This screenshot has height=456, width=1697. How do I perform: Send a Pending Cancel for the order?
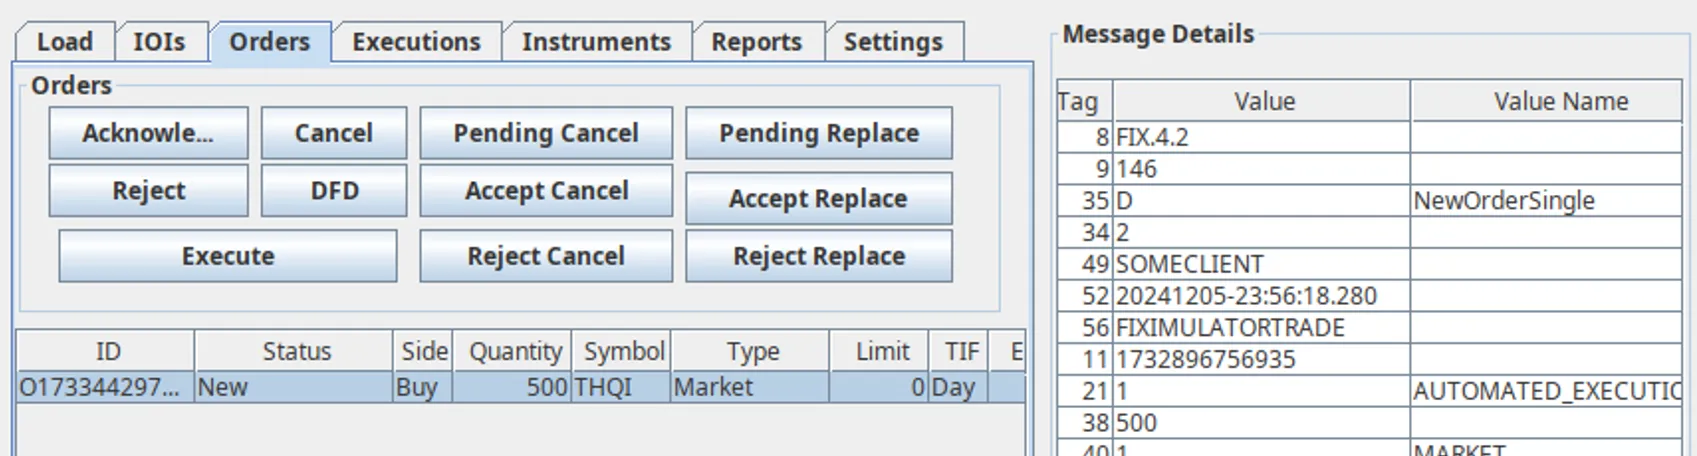pyautogui.click(x=546, y=133)
